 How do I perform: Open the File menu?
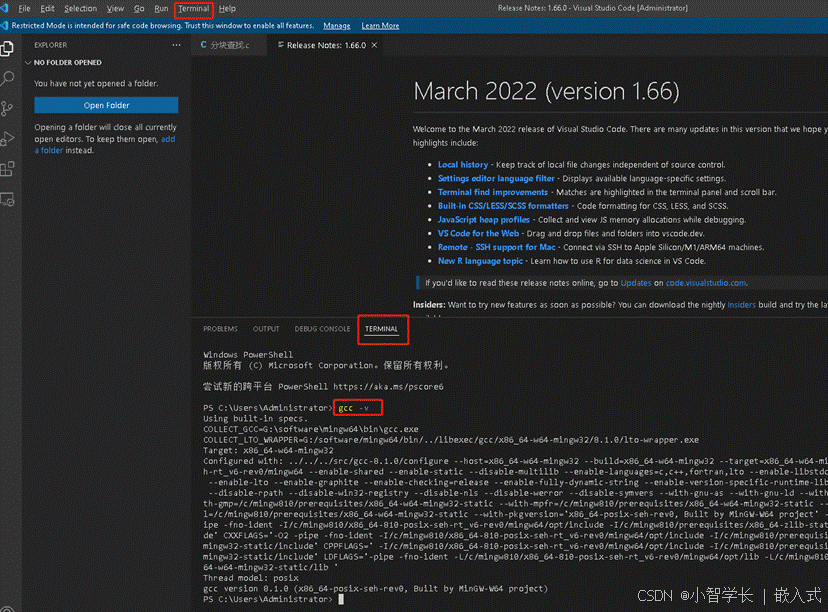pyautogui.click(x=24, y=8)
